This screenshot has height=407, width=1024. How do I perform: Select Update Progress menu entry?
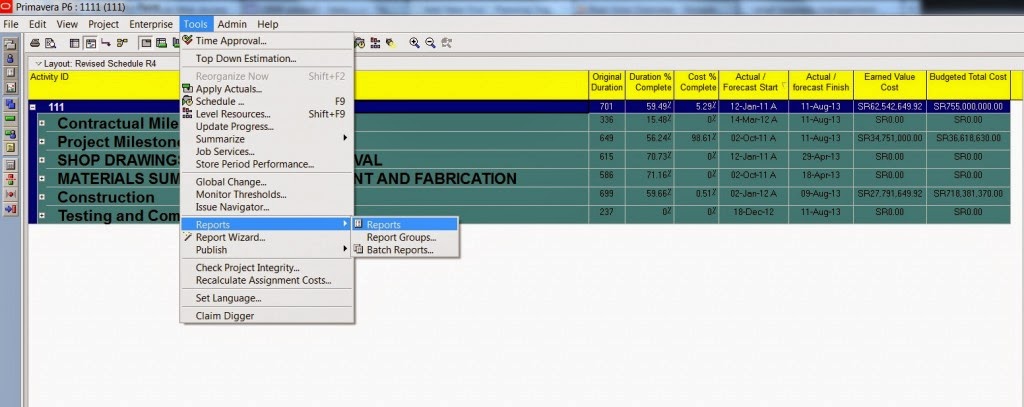pyautogui.click(x=268, y=127)
